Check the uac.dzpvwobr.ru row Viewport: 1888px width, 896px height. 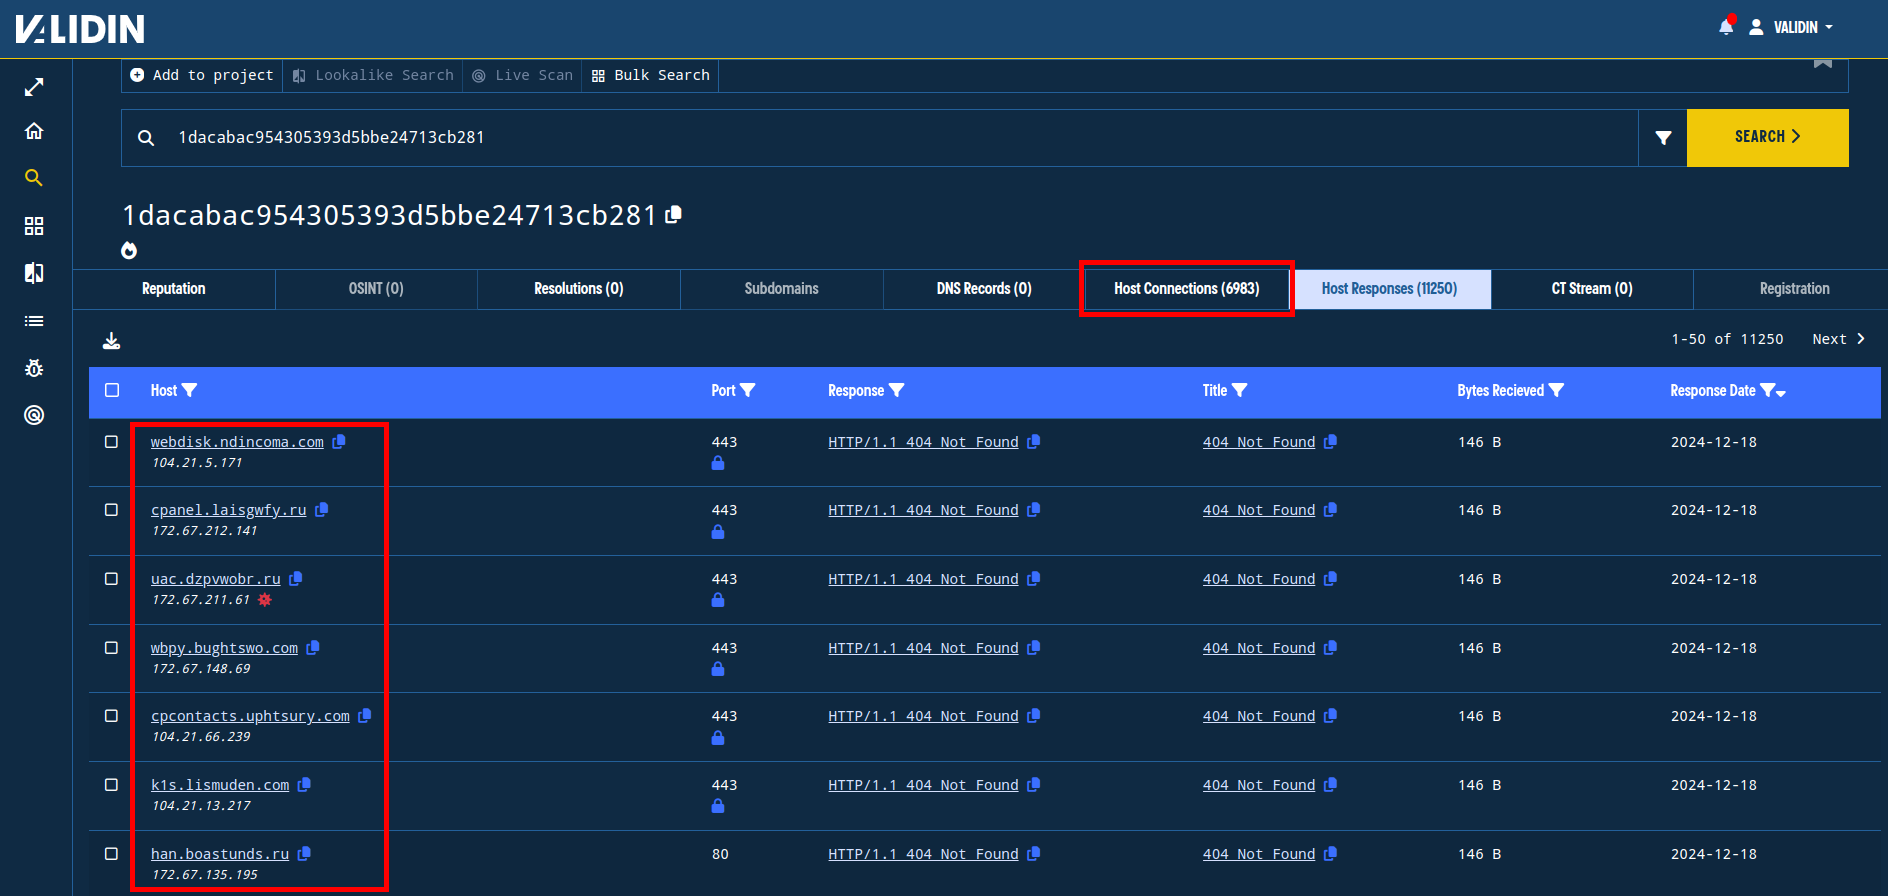point(111,578)
